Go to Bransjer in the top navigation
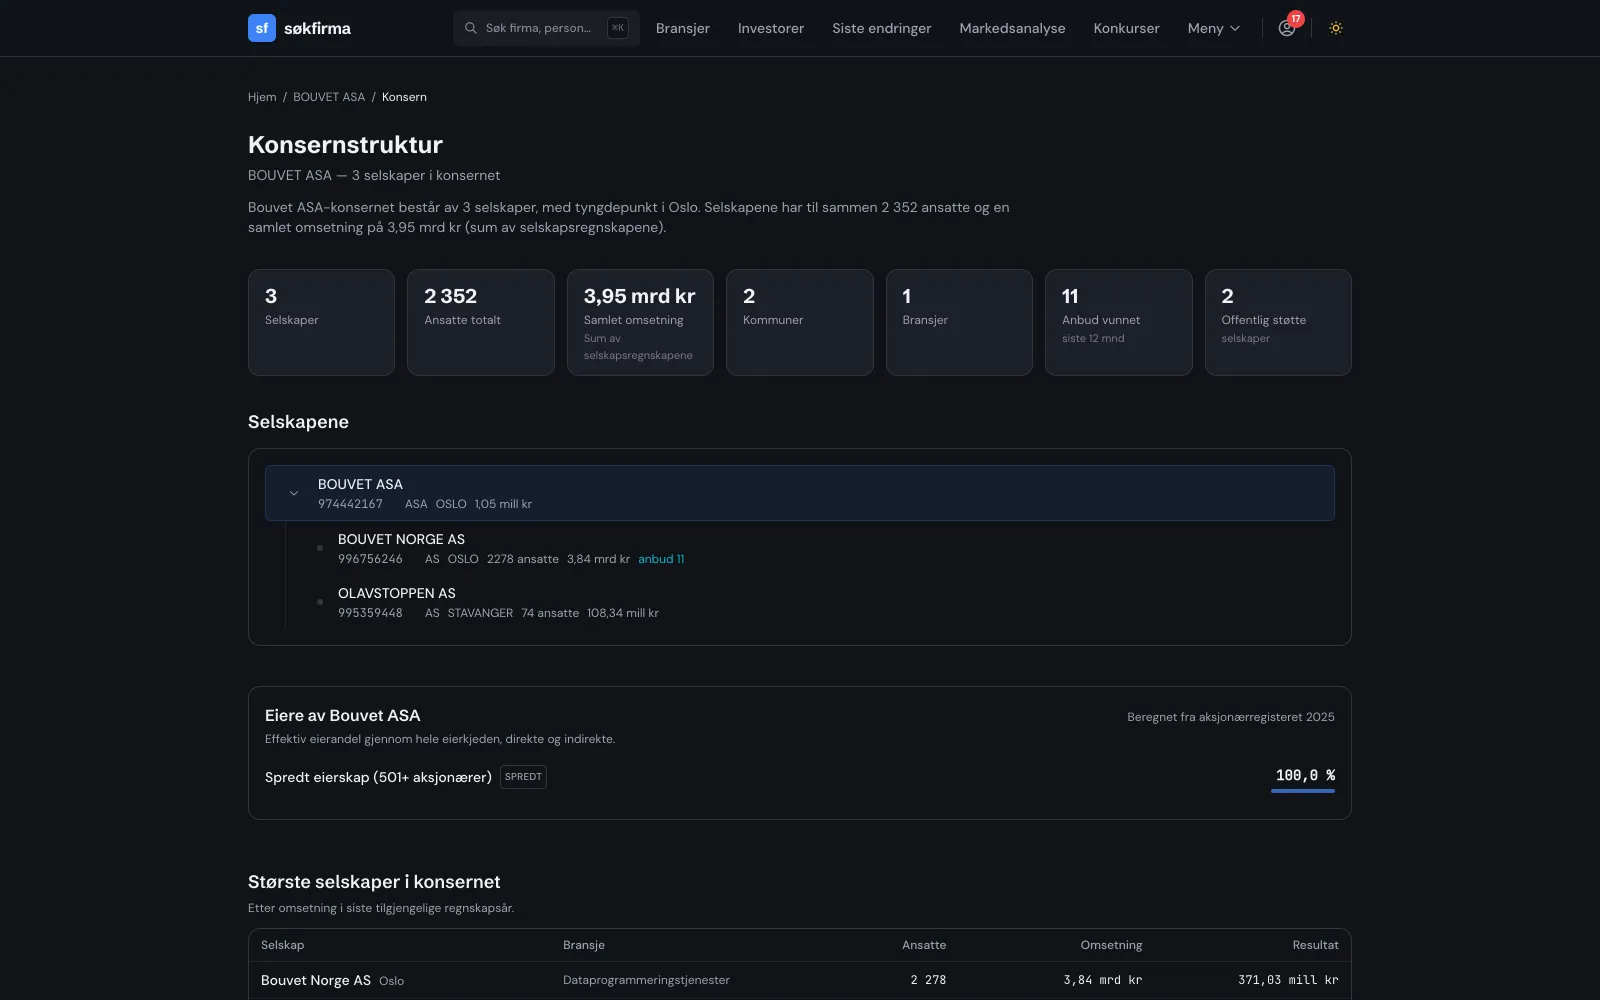The image size is (1600, 1000). click(683, 28)
